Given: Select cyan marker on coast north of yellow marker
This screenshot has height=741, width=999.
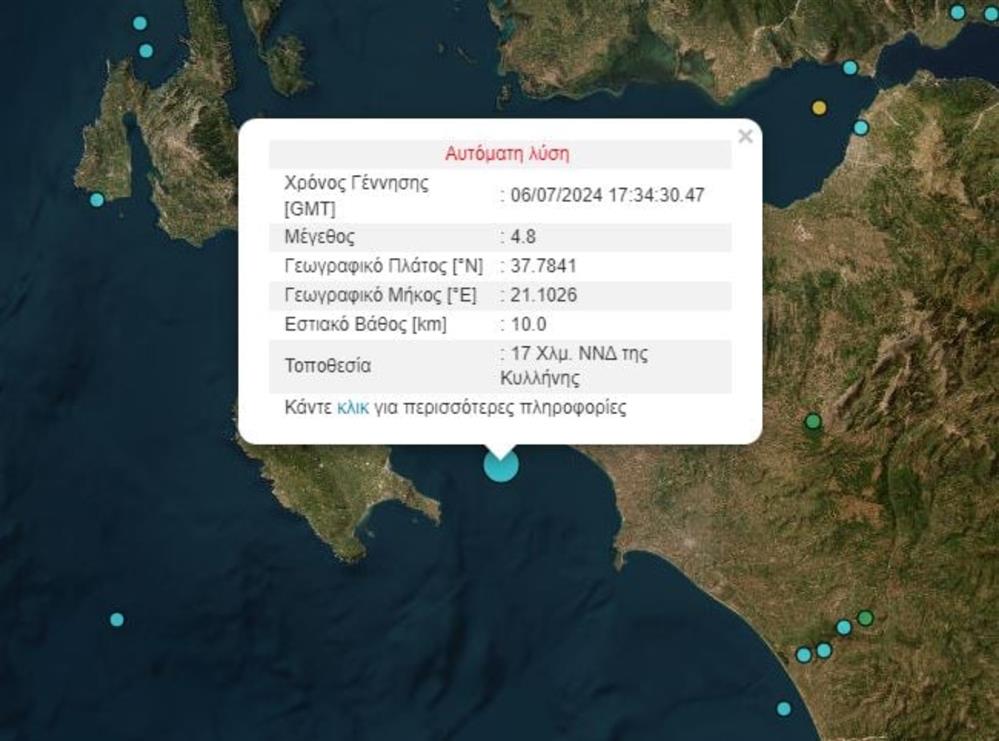Looking at the screenshot, I should [850, 68].
